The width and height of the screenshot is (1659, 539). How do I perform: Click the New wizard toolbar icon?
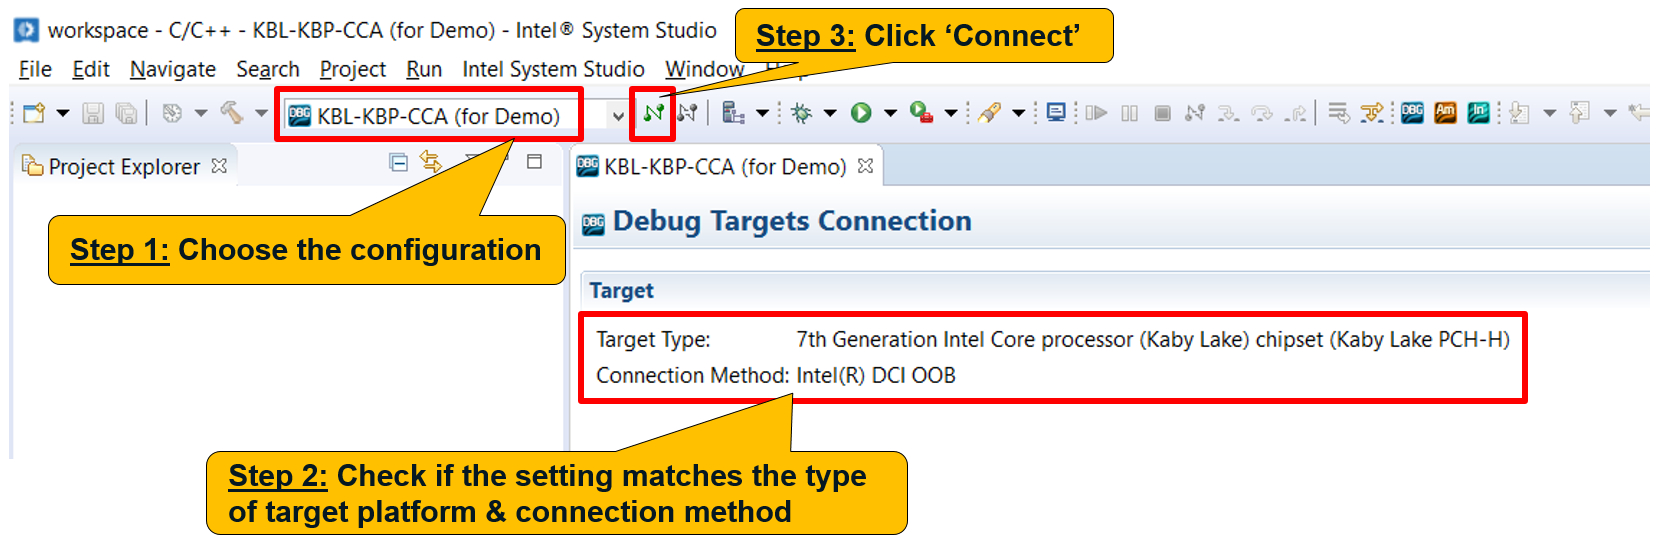pyautogui.click(x=34, y=113)
